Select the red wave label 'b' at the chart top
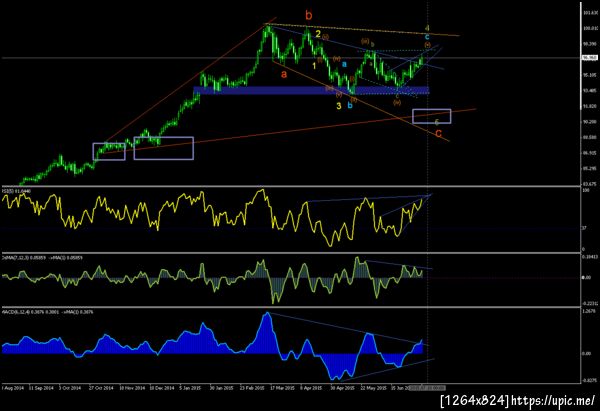Viewport: 600px width, 411px height. (309, 16)
